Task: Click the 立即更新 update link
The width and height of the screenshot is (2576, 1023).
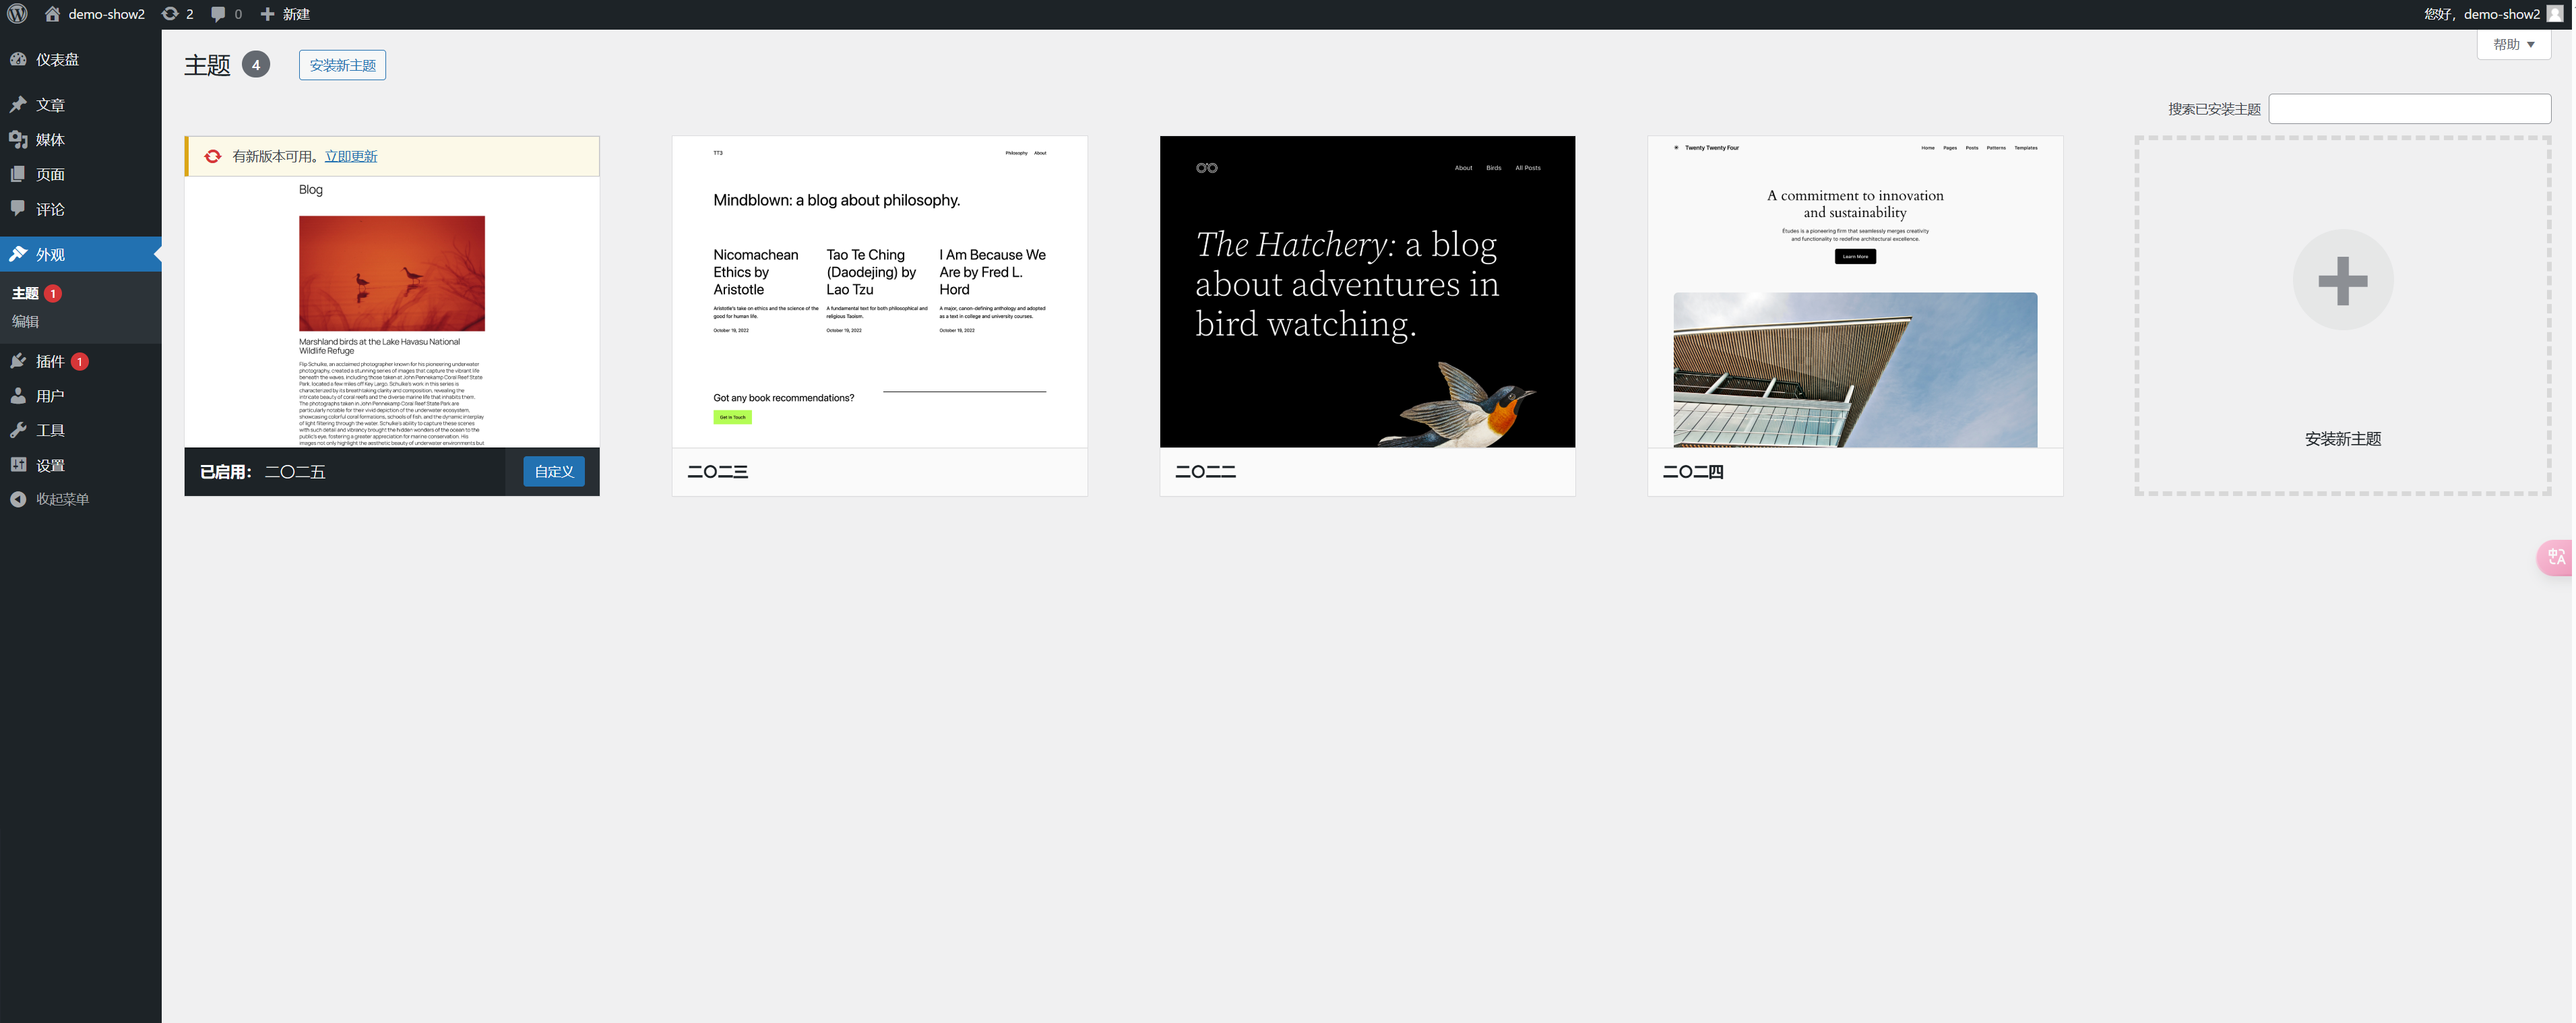Action: (351, 157)
